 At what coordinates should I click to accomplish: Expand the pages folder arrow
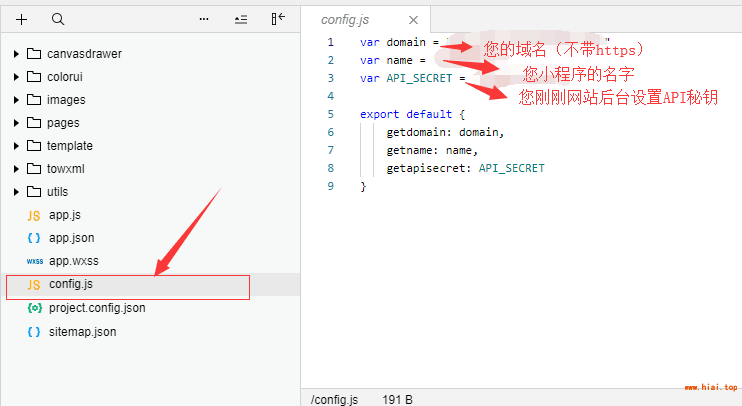click(16, 123)
